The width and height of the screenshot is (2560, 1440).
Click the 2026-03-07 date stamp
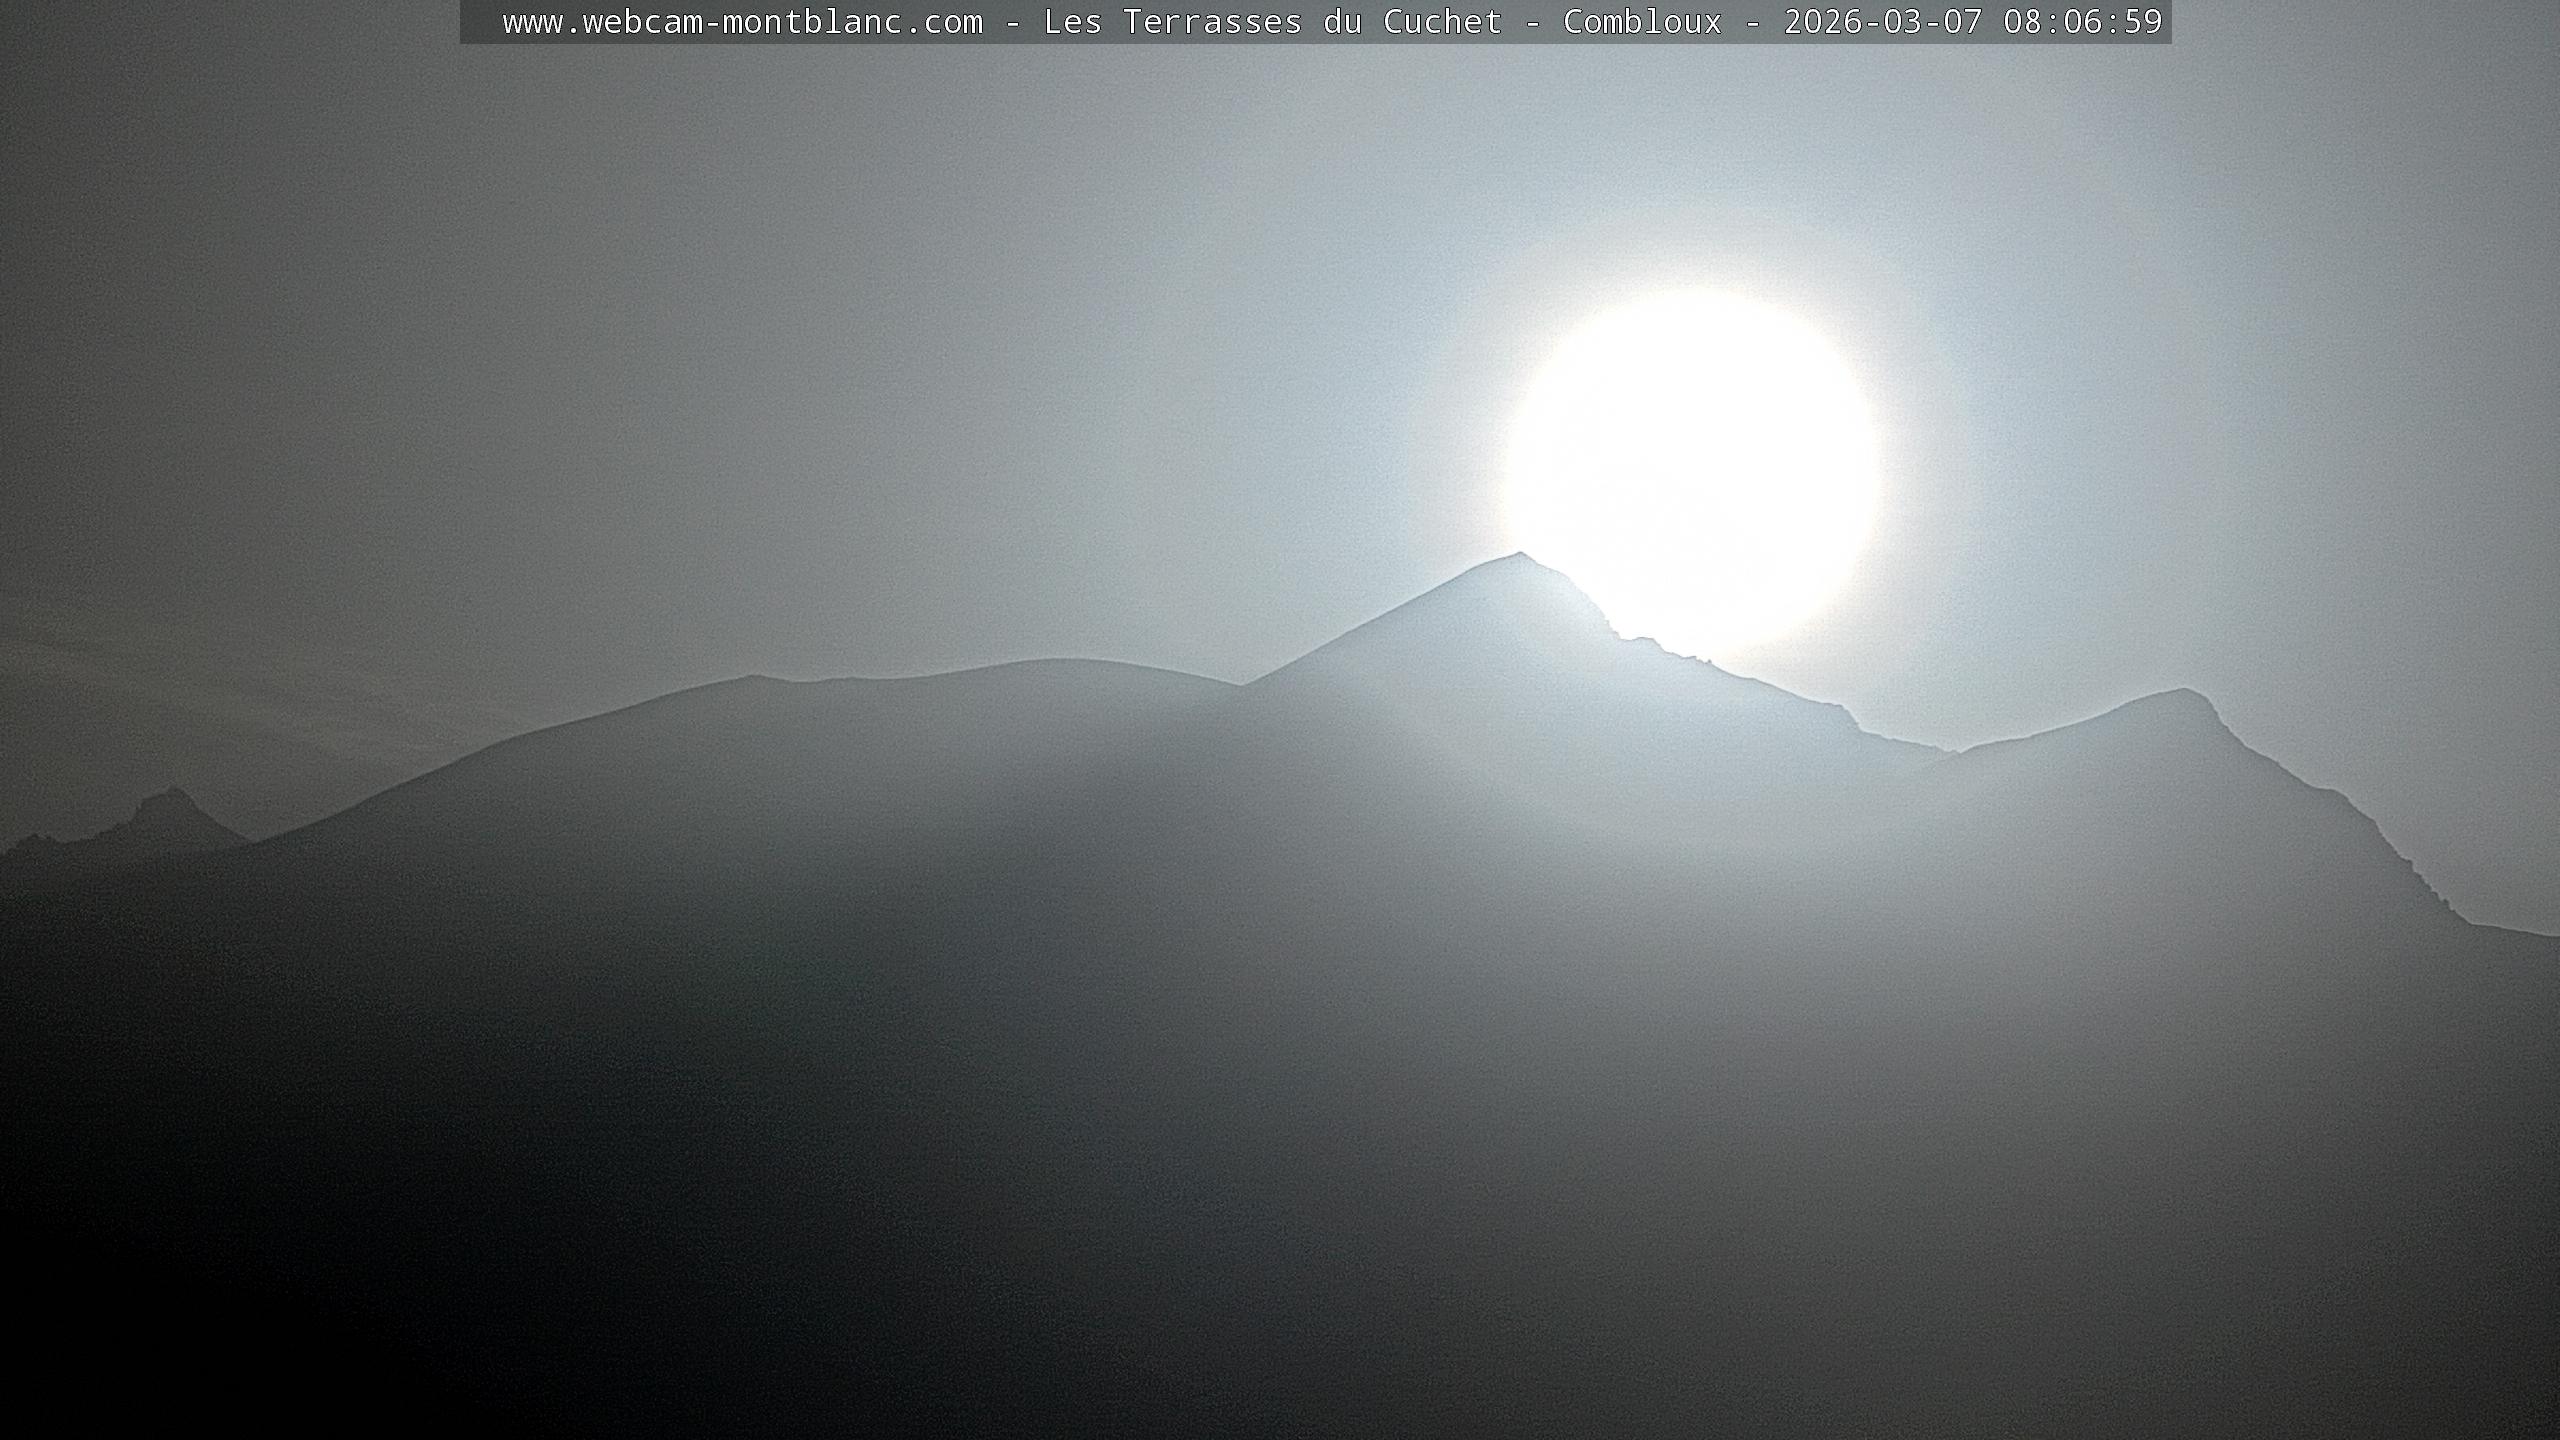[x=1882, y=22]
